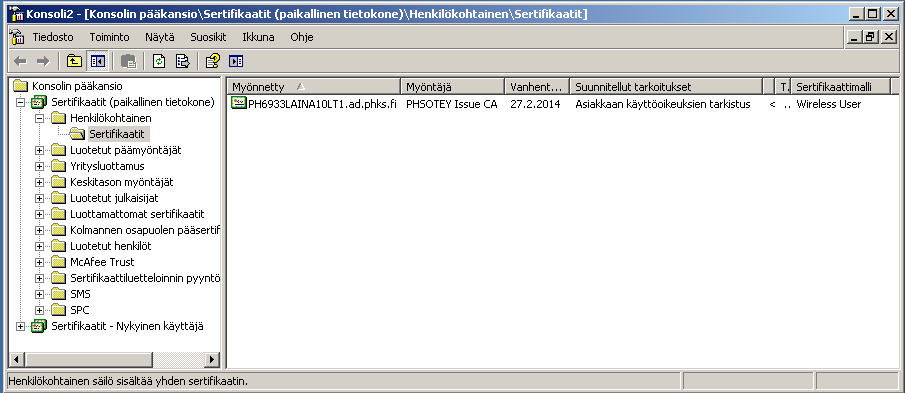Image resolution: width=905 pixels, height=393 pixels.
Task: Open the Ikkuna menu
Action: point(258,38)
